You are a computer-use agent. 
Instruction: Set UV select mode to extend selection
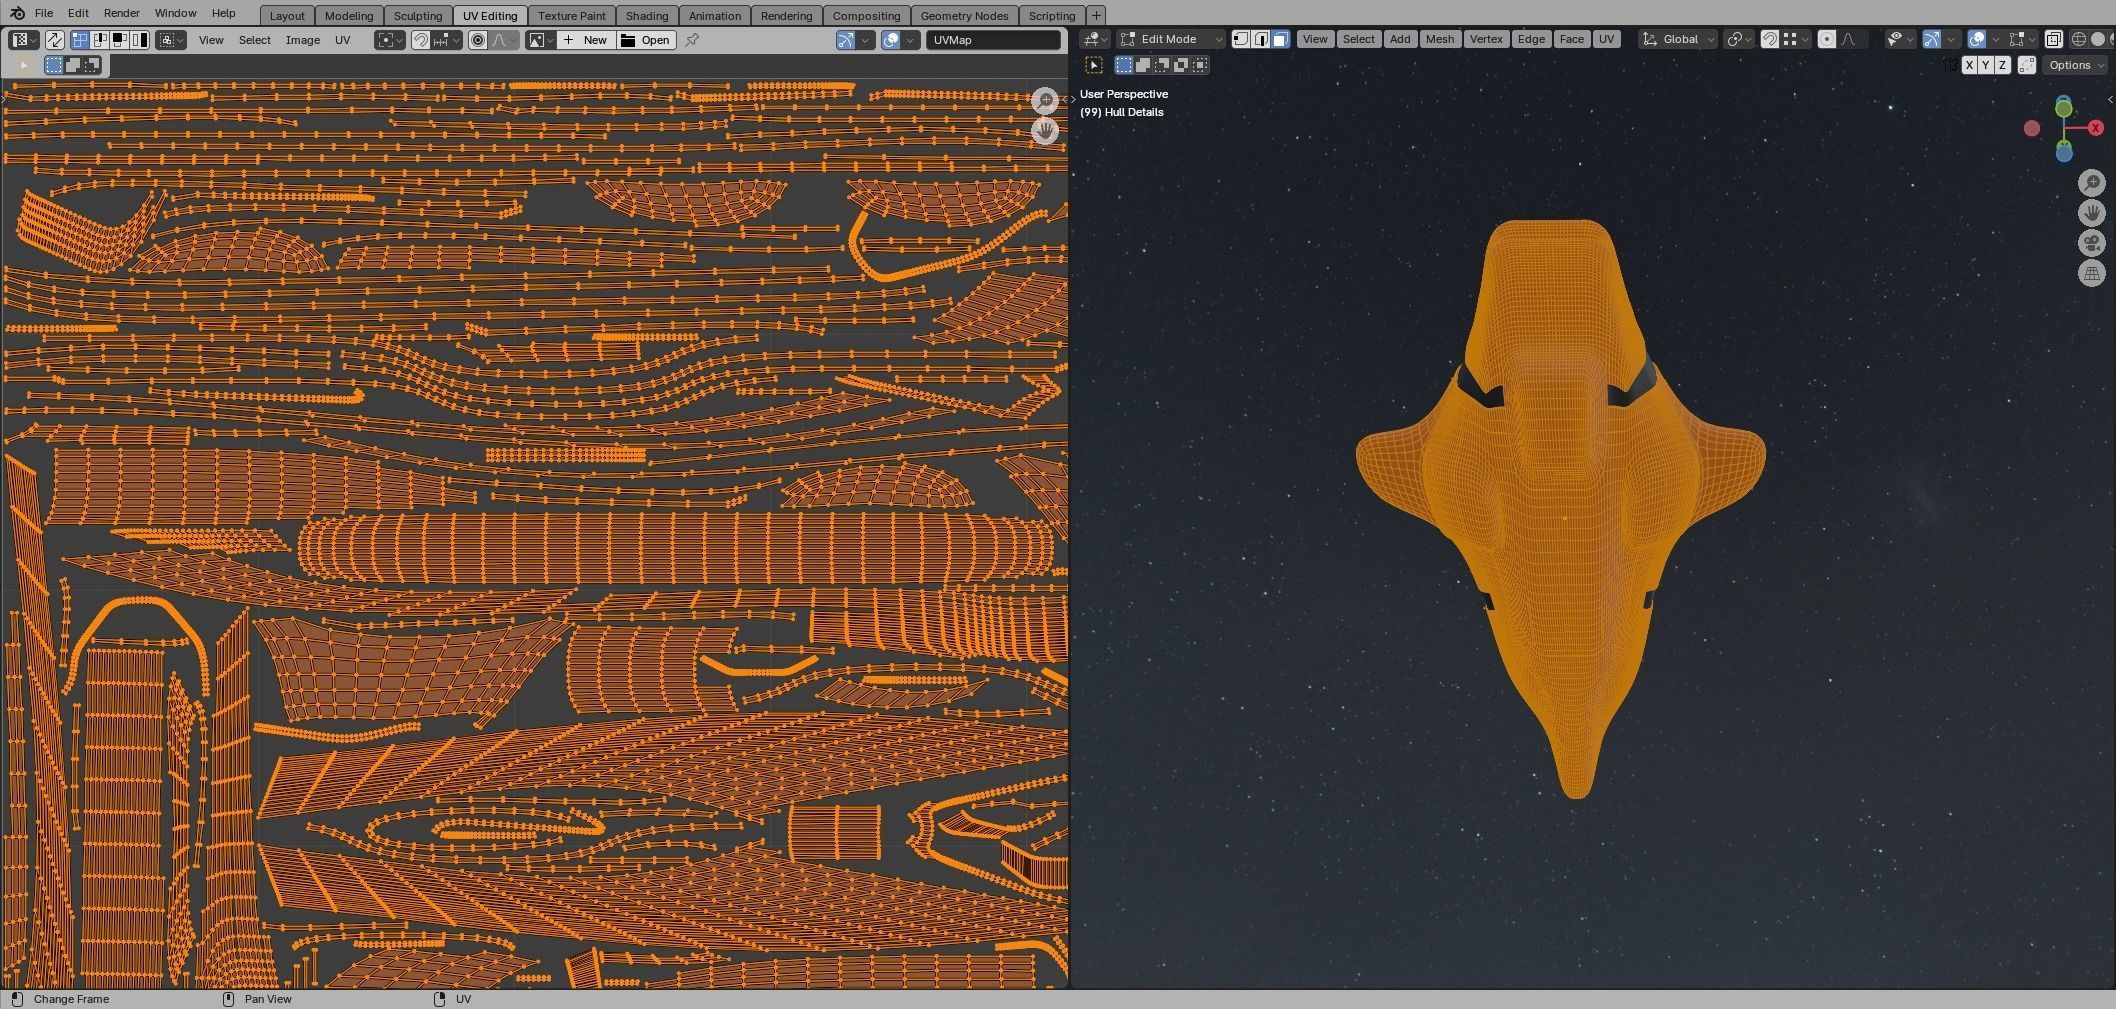73,65
